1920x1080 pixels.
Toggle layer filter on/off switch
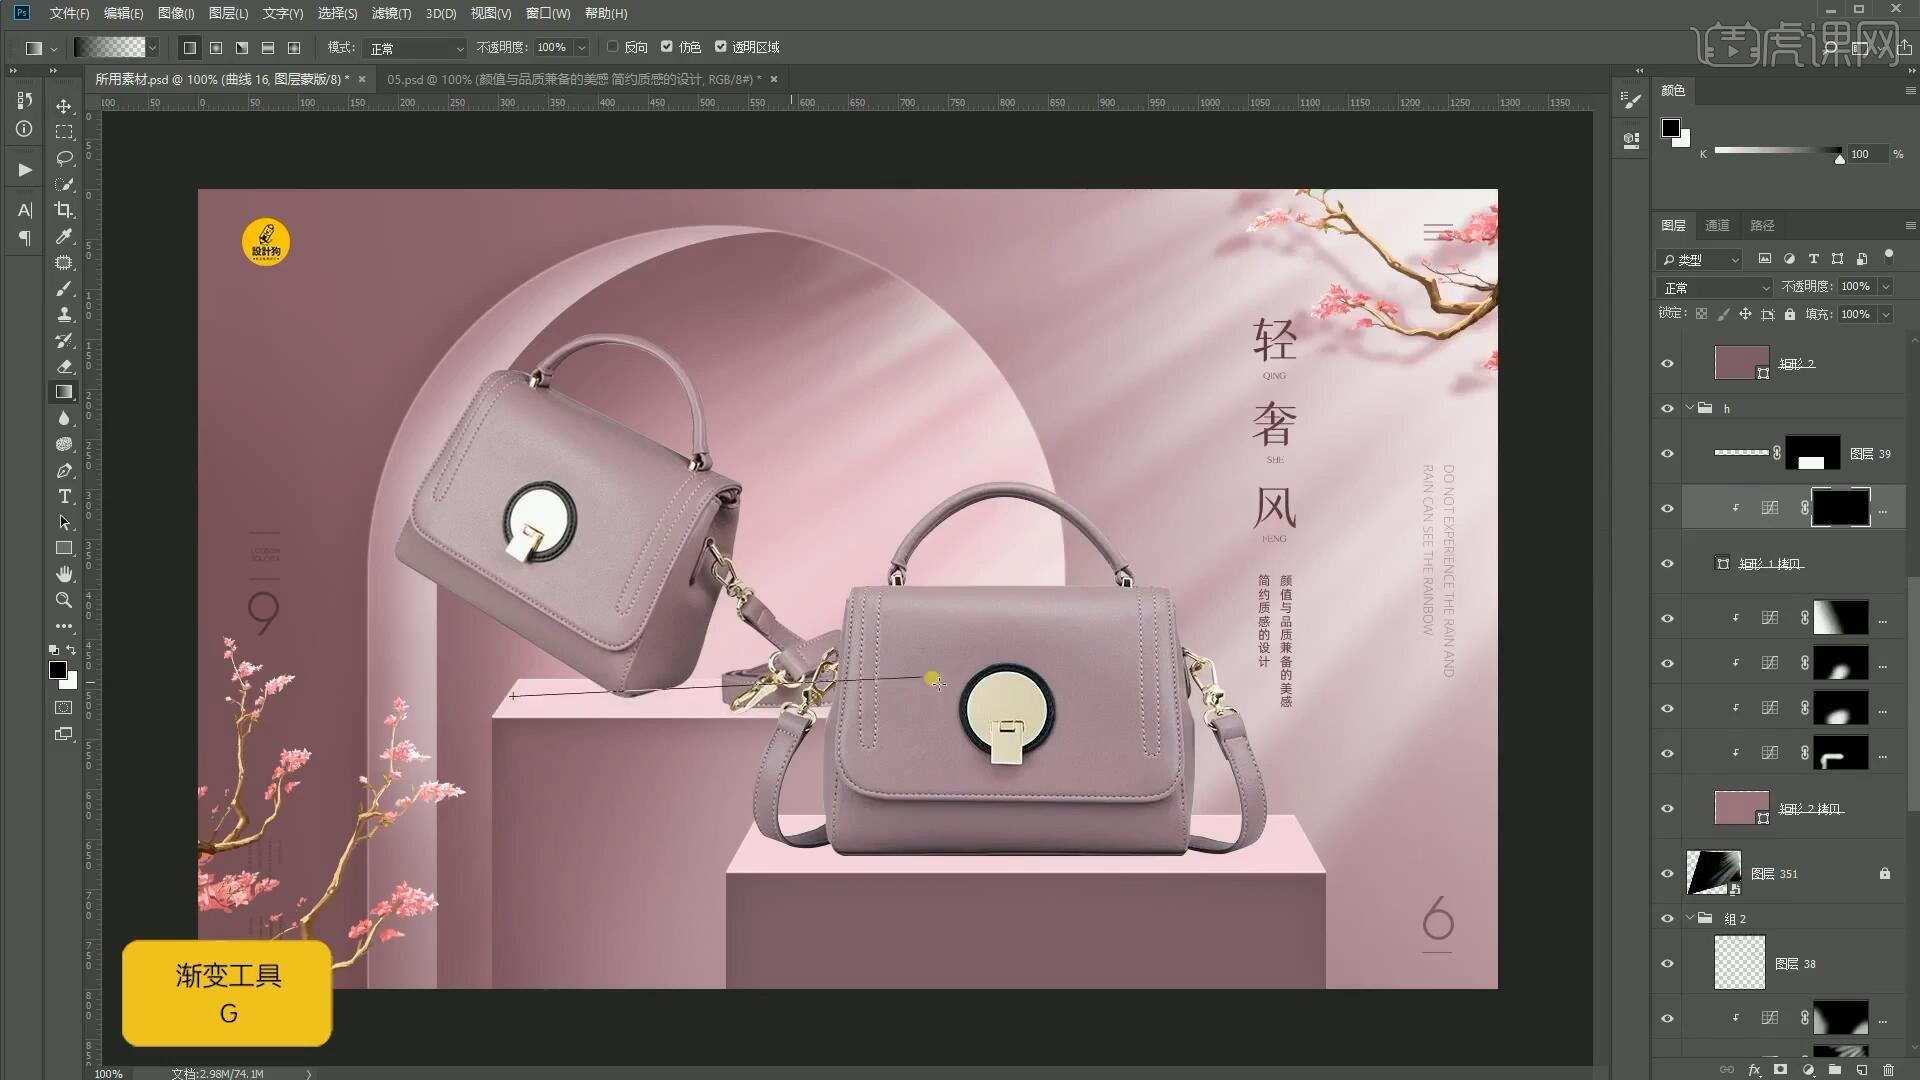1888,256
